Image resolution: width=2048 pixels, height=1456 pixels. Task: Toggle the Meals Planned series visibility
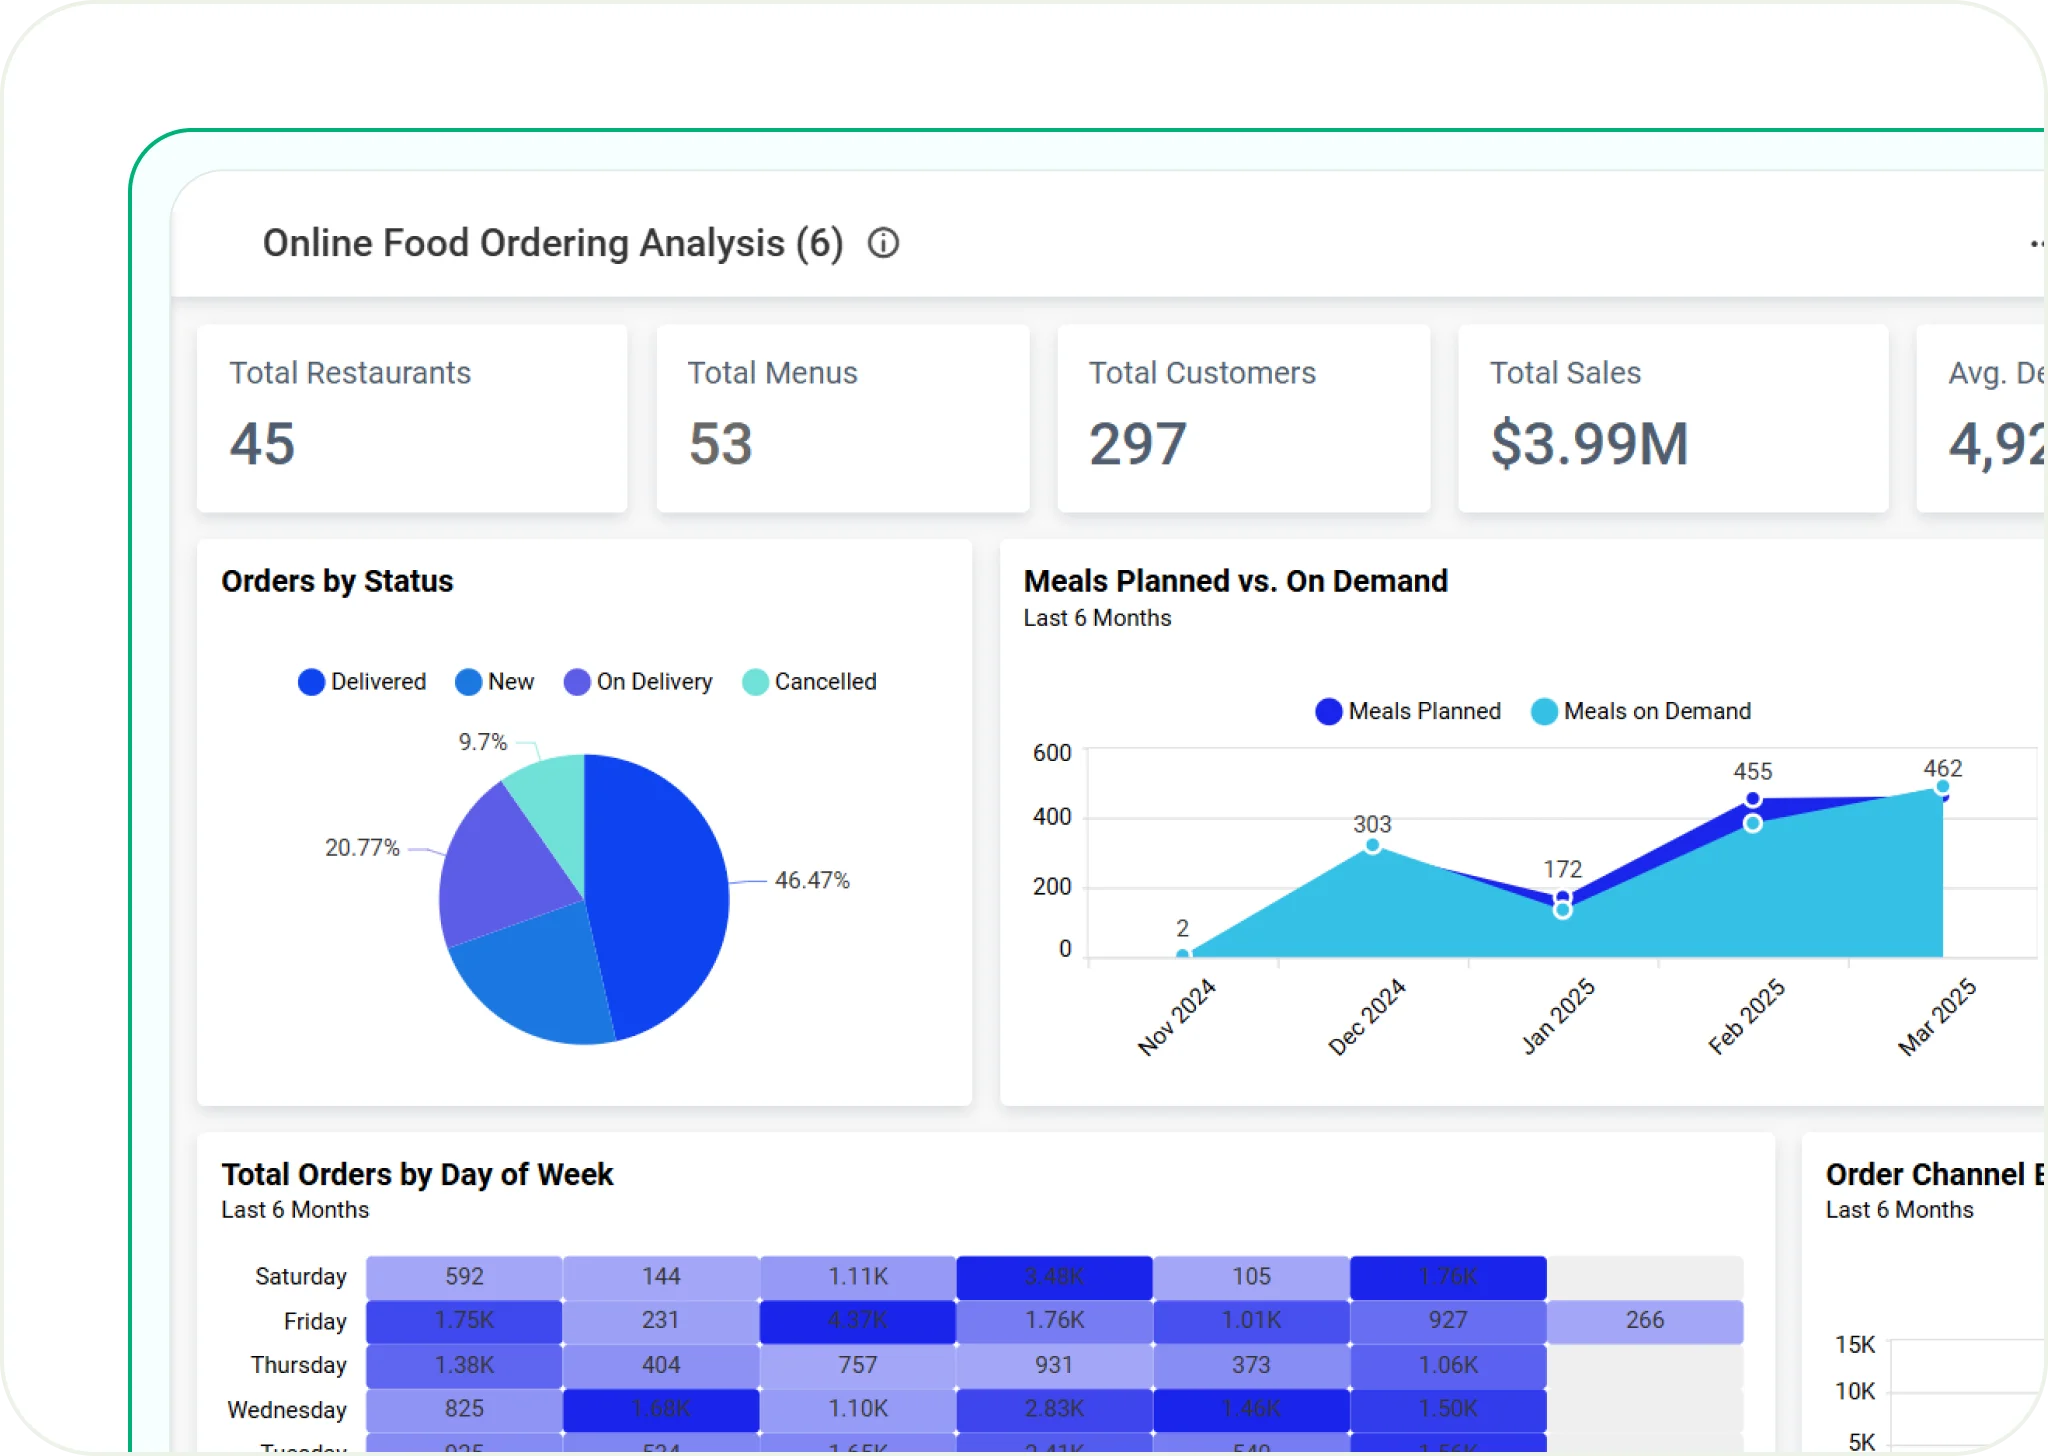point(1329,711)
